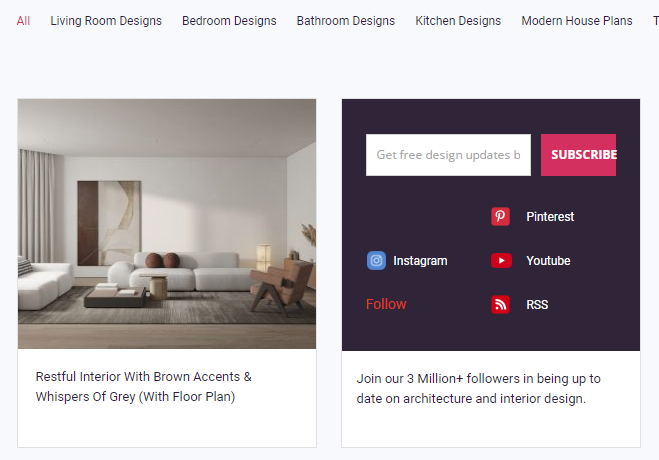
Task: Click the Pinterest logo icon
Action: [x=500, y=216]
